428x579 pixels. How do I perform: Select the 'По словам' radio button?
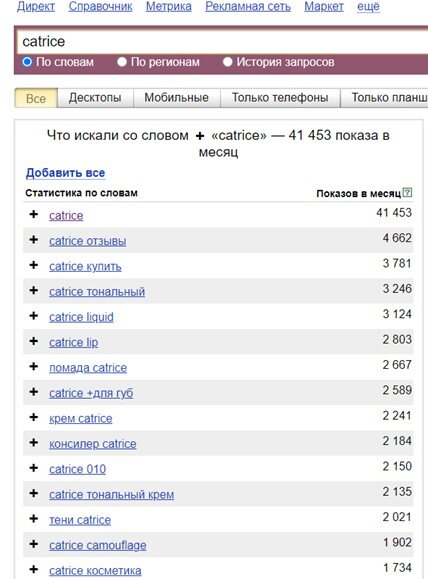(x=27, y=62)
